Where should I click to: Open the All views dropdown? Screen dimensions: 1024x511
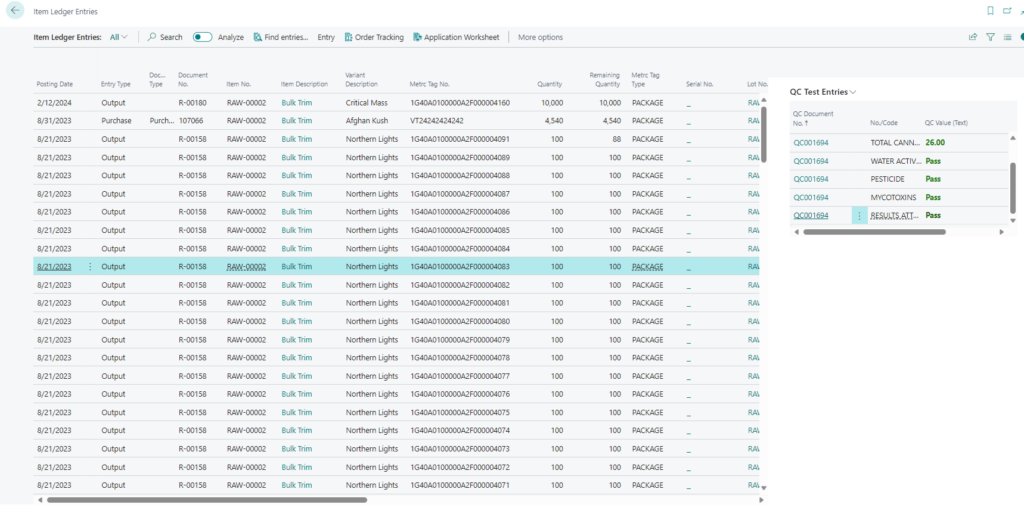pyautogui.click(x=118, y=37)
